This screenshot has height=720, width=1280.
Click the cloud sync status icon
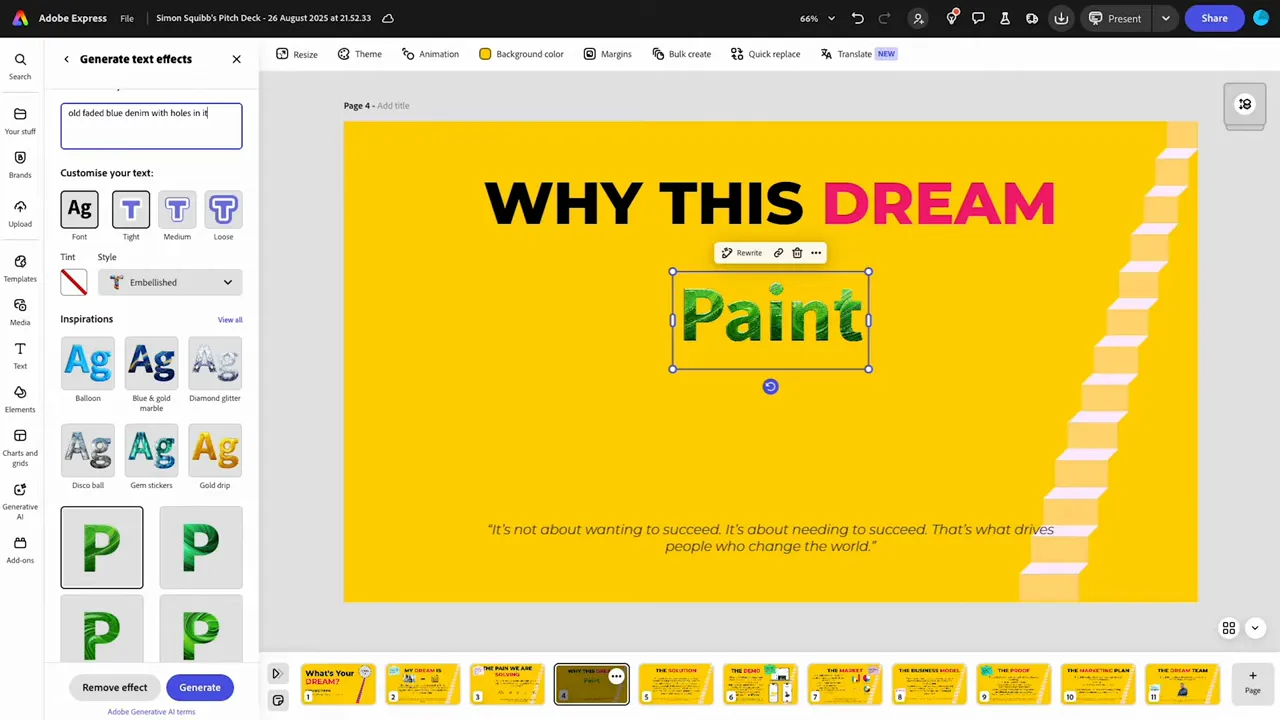(x=388, y=18)
